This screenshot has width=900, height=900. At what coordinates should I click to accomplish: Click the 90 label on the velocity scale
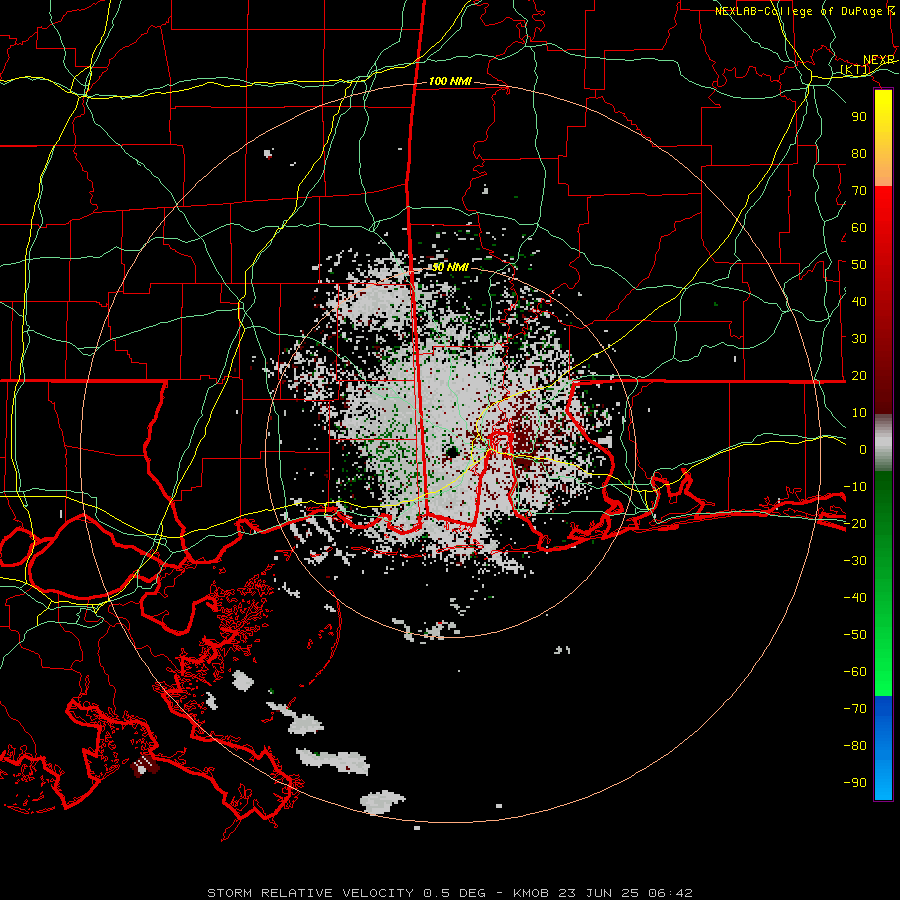click(859, 117)
